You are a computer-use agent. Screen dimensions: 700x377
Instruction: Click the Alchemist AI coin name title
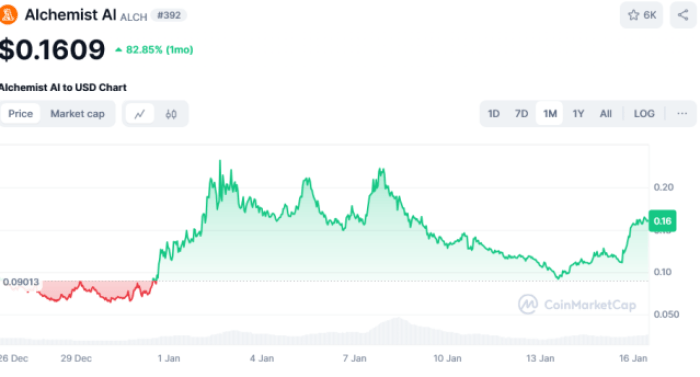(x=70, y=15)
